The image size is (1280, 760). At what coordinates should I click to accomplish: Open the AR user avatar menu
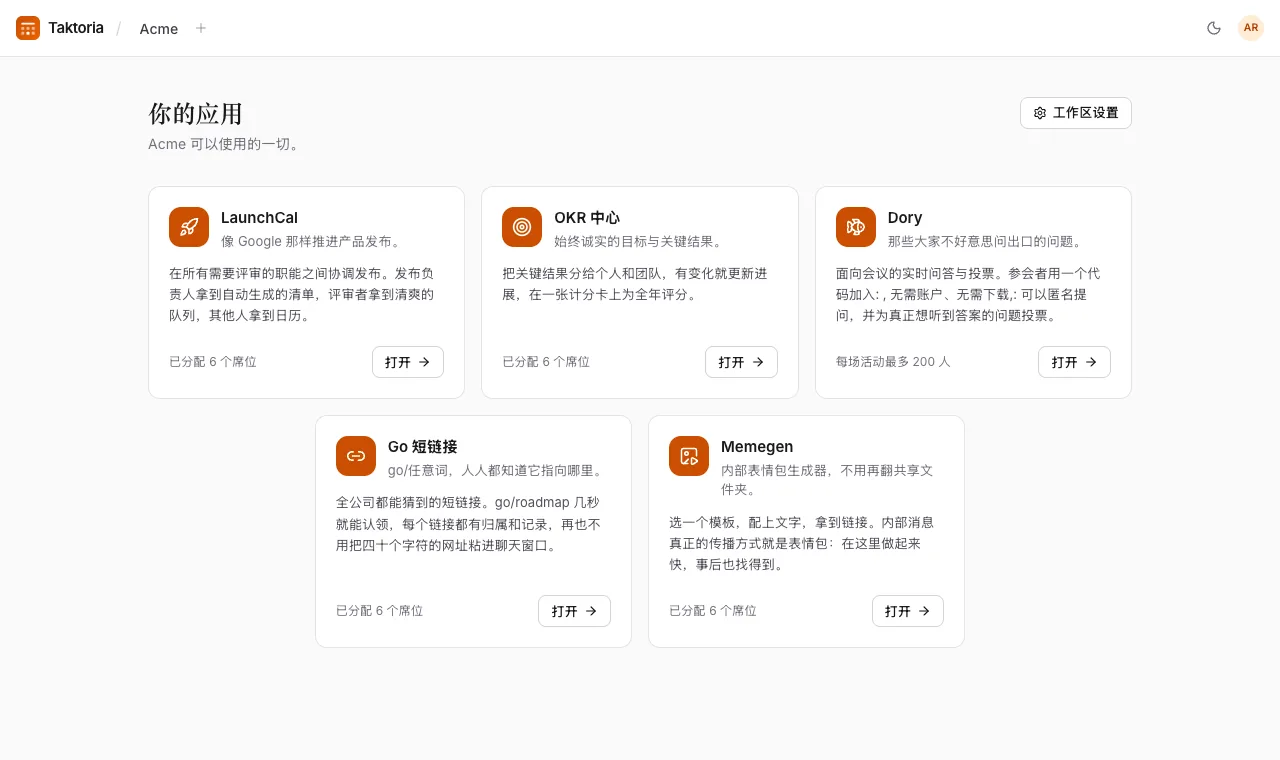1251,28
